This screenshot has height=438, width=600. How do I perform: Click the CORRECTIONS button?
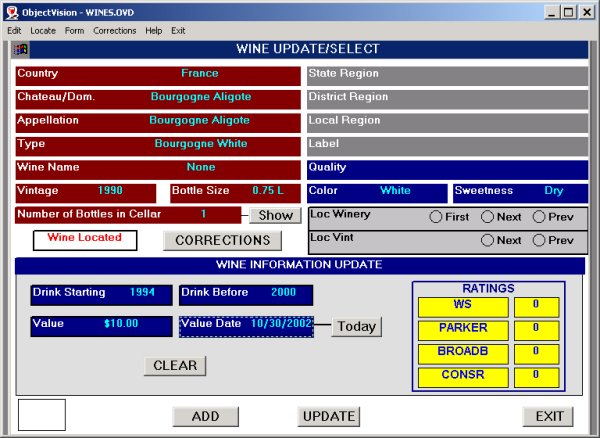pos(222,241)
